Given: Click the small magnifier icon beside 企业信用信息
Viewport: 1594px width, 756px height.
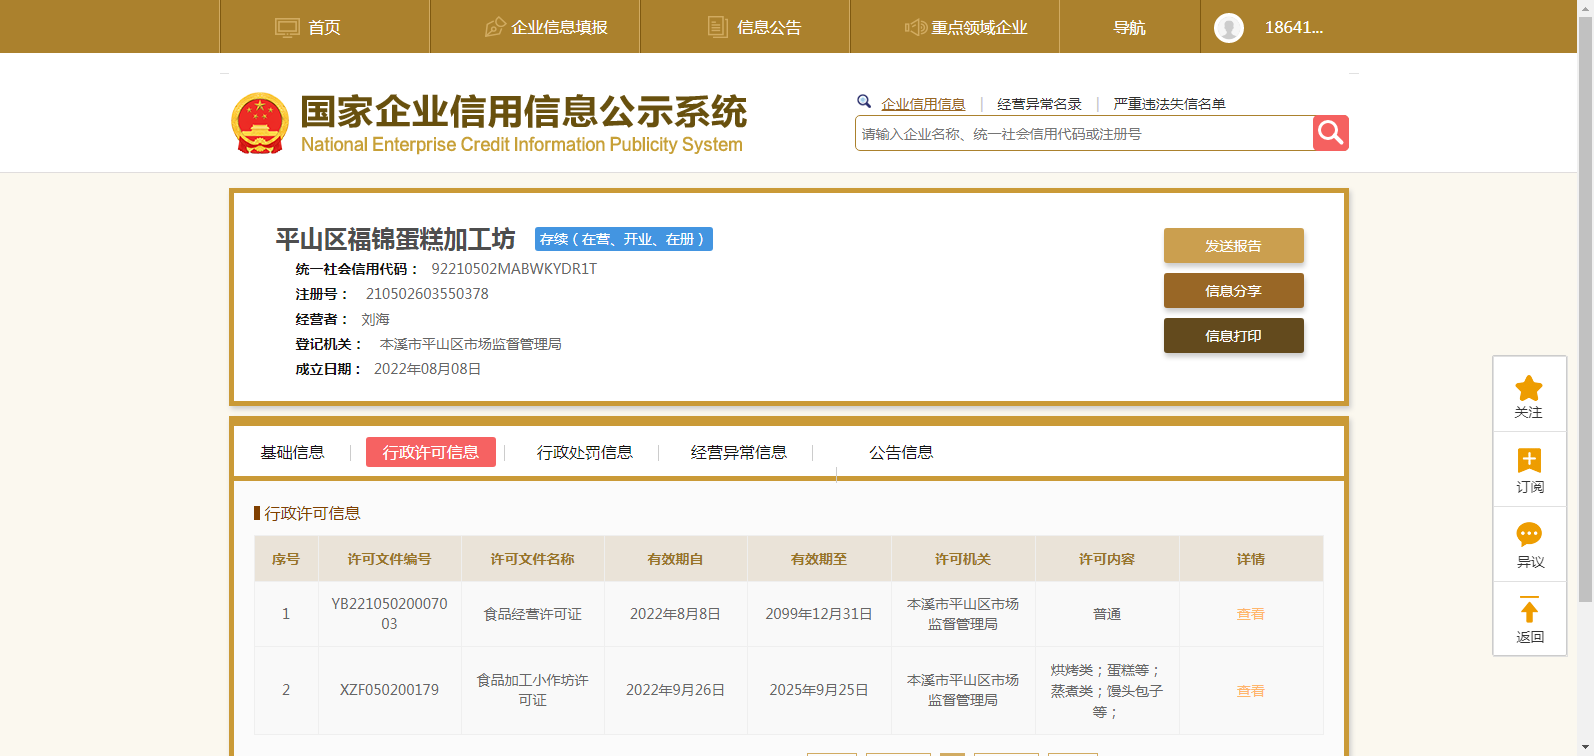Looking at the screenshot, I should pos(864,101).
